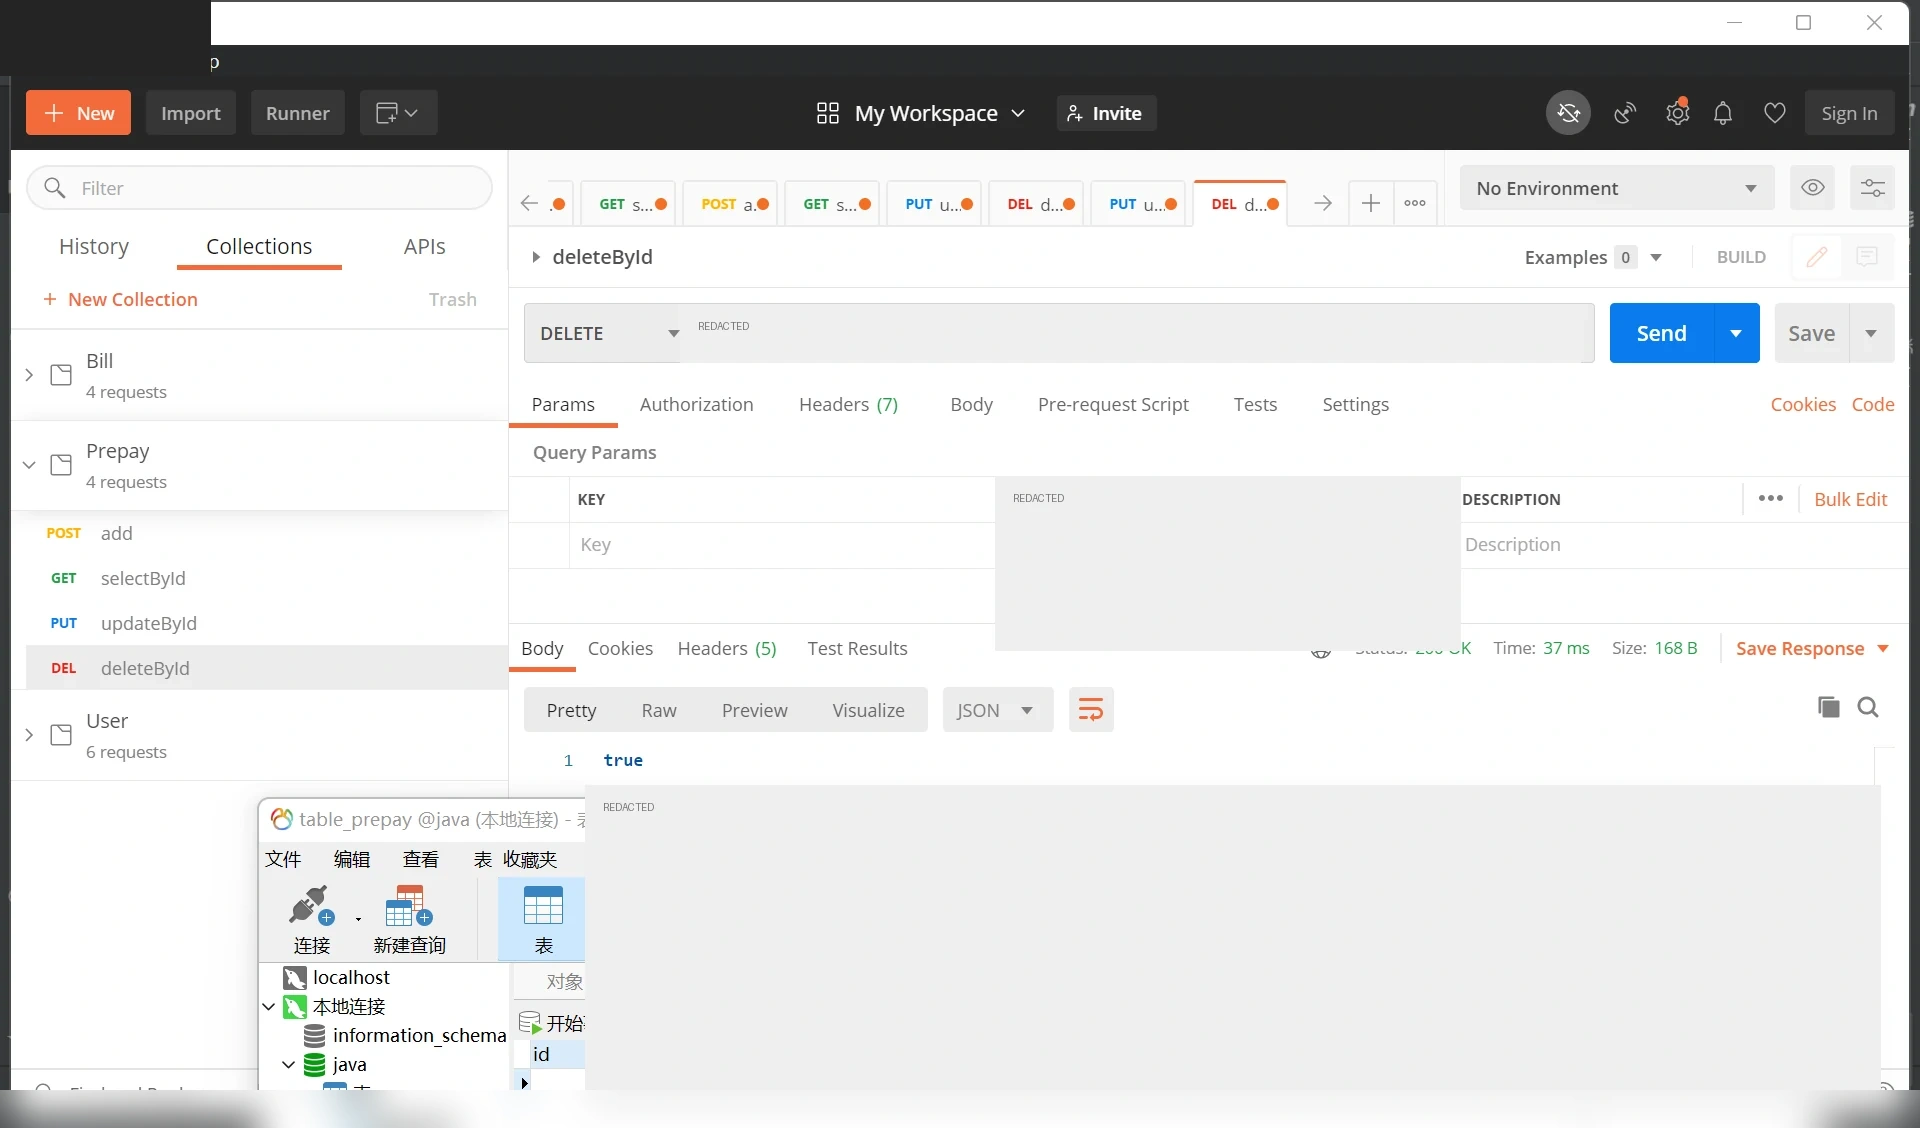
Task: Copy the response body to clipboard
Action: (1828, 707)
